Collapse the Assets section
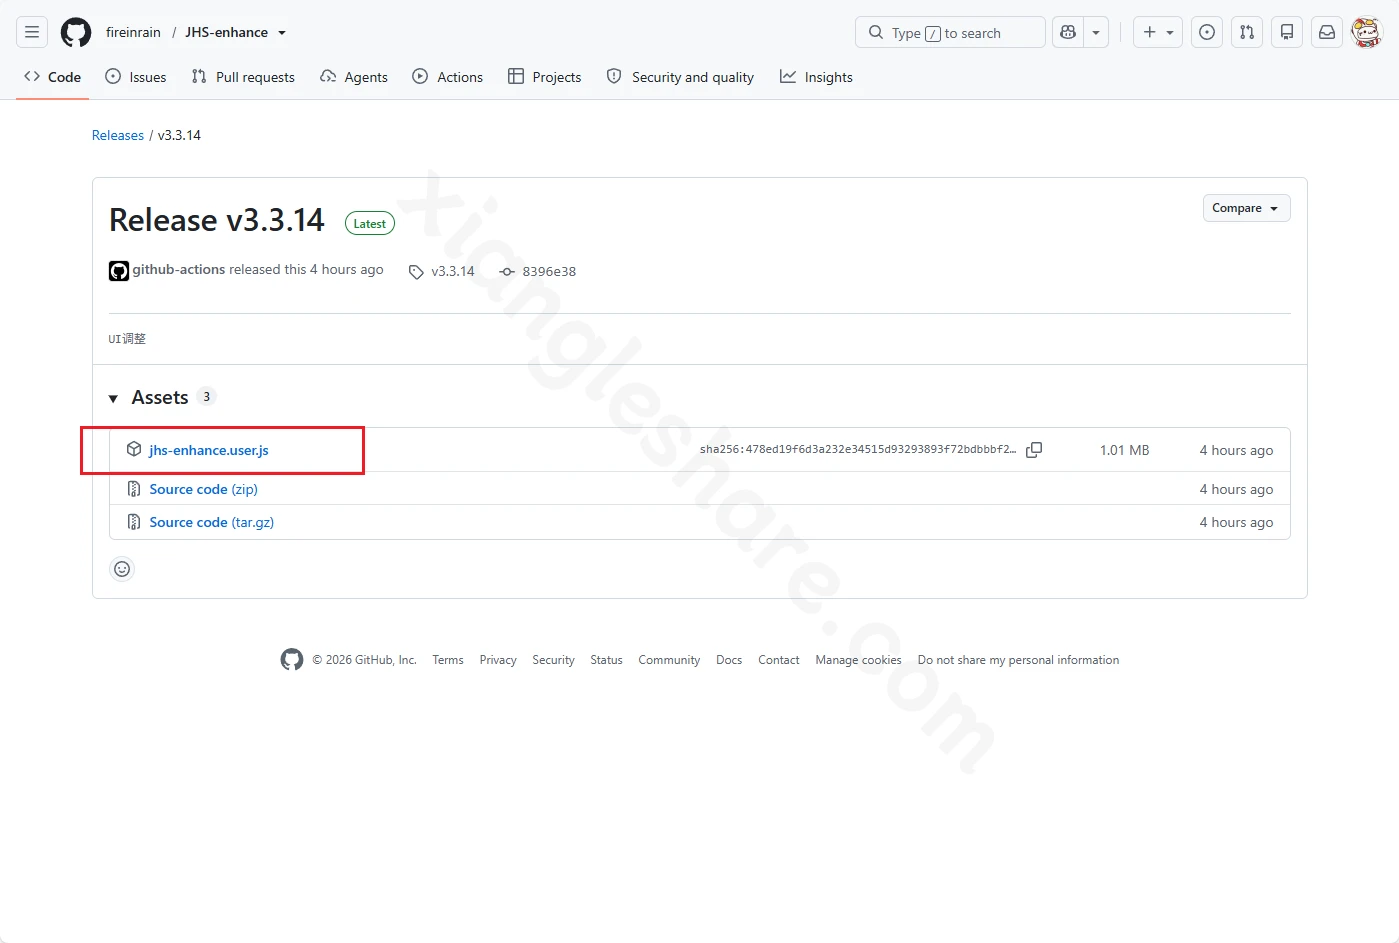The height and width of the screenshot is (943, 1399). click(x=113, y=398)
